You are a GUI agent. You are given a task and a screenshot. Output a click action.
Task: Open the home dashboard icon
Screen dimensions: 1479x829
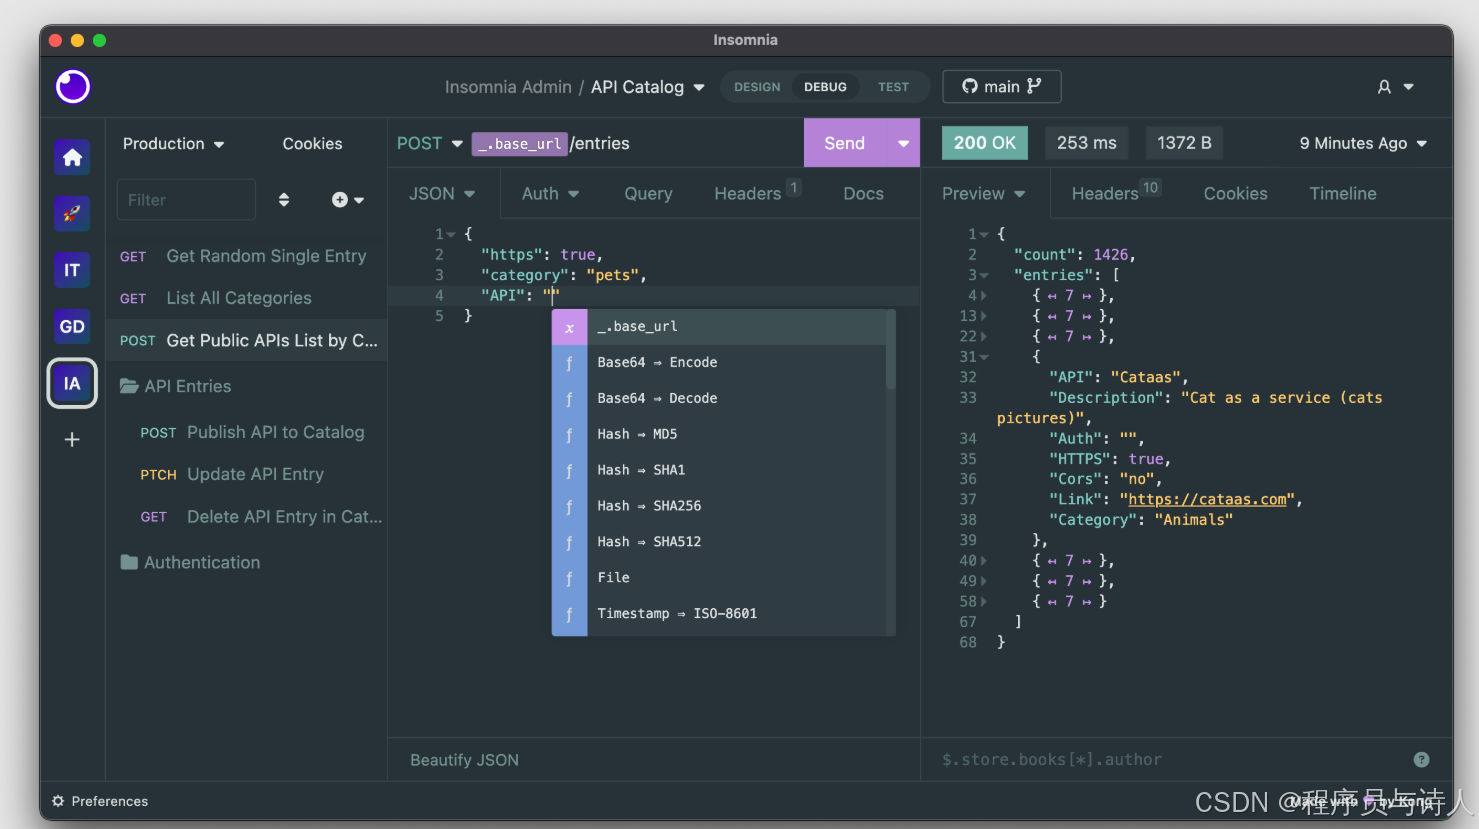(x=72, y=157)
